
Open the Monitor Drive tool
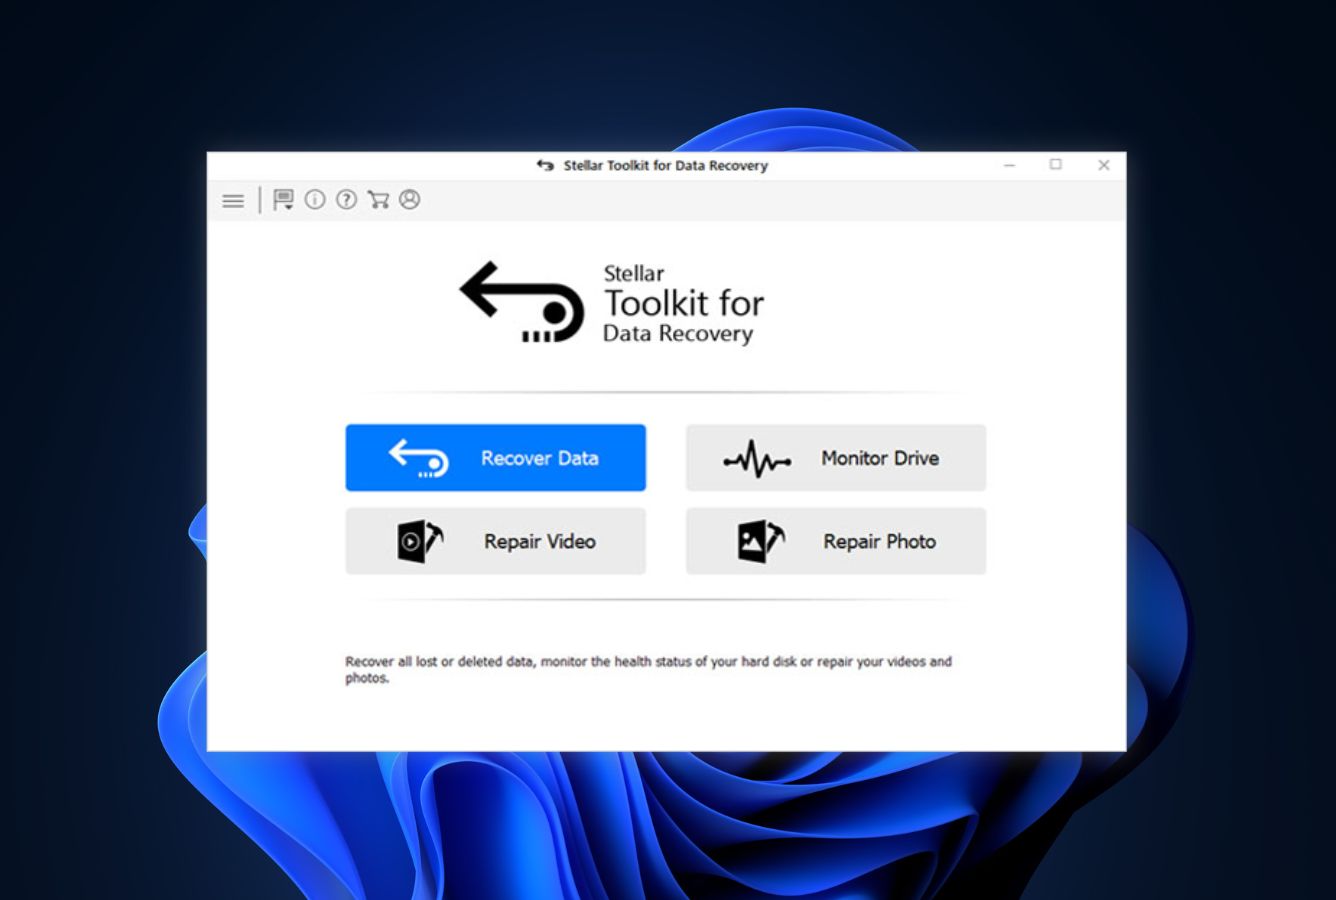[x=836, y=458]
